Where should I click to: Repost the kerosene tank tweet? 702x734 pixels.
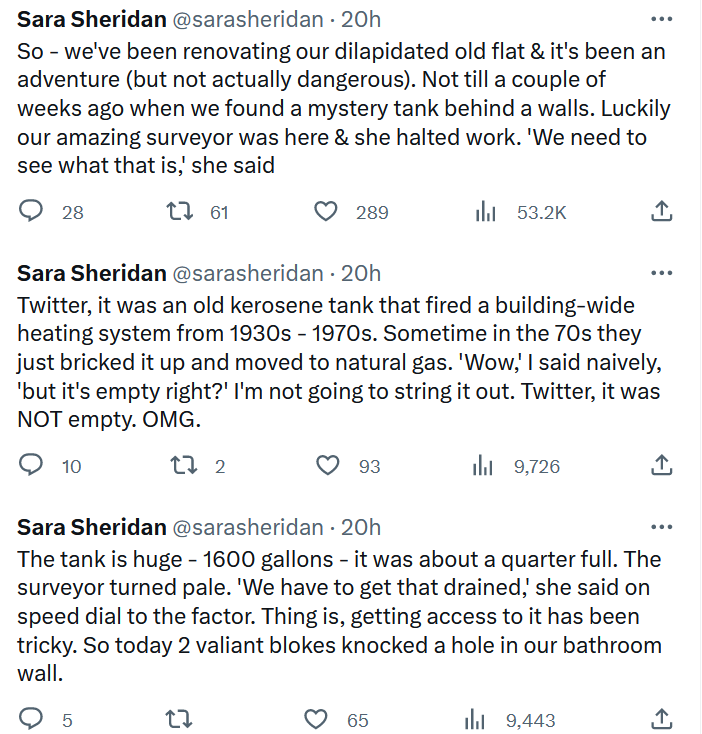tap(178, 466)
